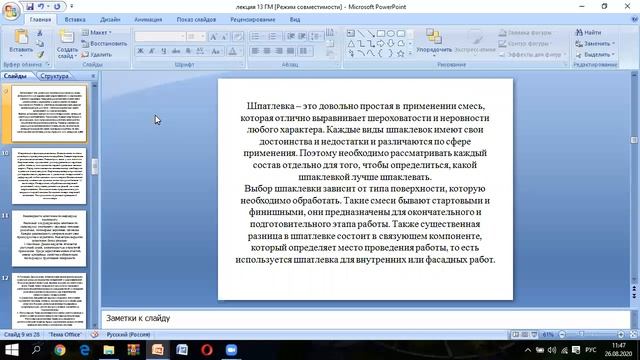640x360 pixels.
Task: Save the presentation from quick access toolbar
Action: (x=30, y=7)
